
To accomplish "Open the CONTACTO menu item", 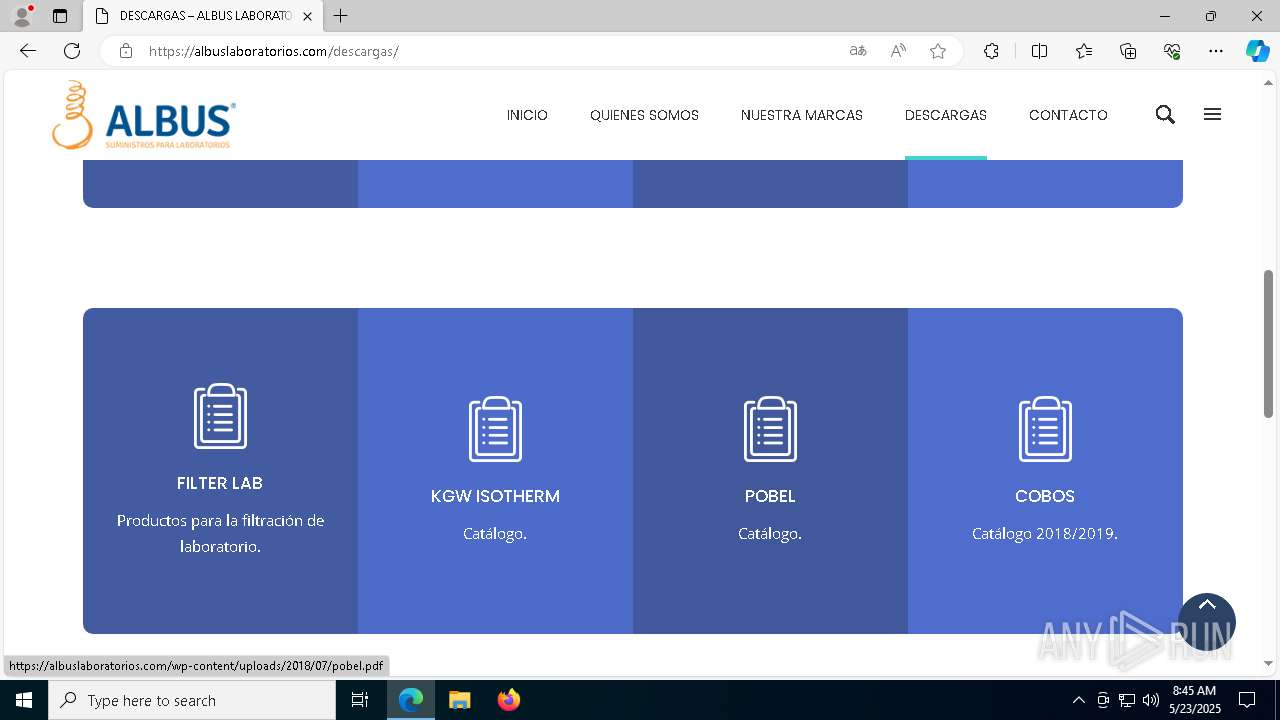I will coord(1068,115).
